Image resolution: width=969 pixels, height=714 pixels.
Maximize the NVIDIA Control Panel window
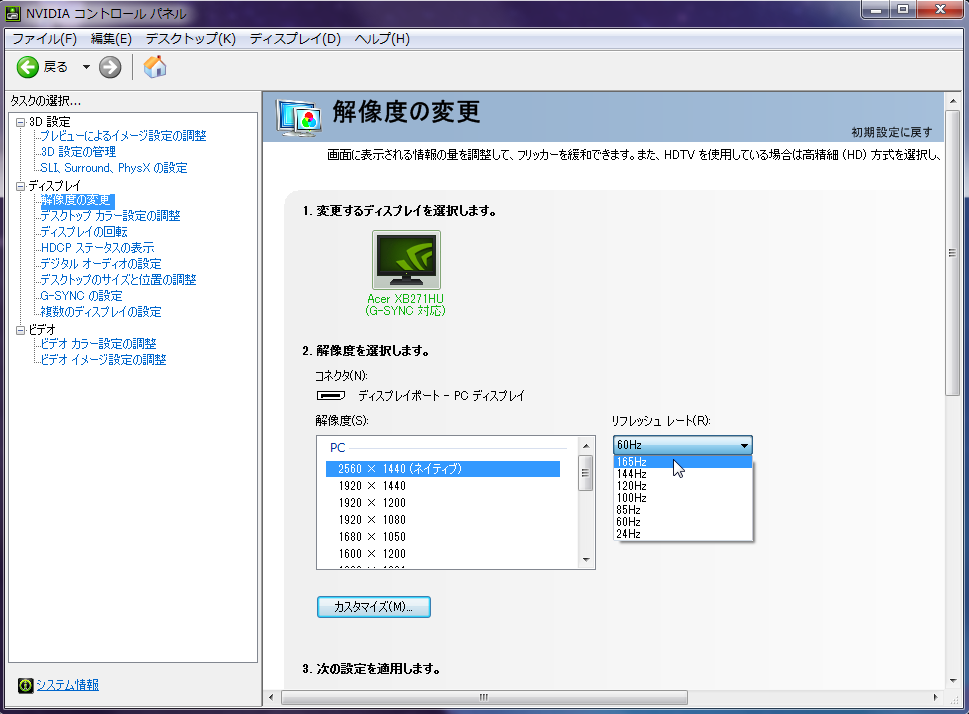[903, 10]
